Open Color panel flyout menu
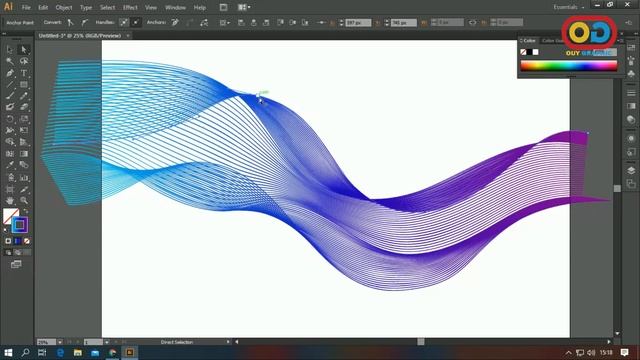The height and width of the screenshot is (360, 640). [x=621, y=41]
